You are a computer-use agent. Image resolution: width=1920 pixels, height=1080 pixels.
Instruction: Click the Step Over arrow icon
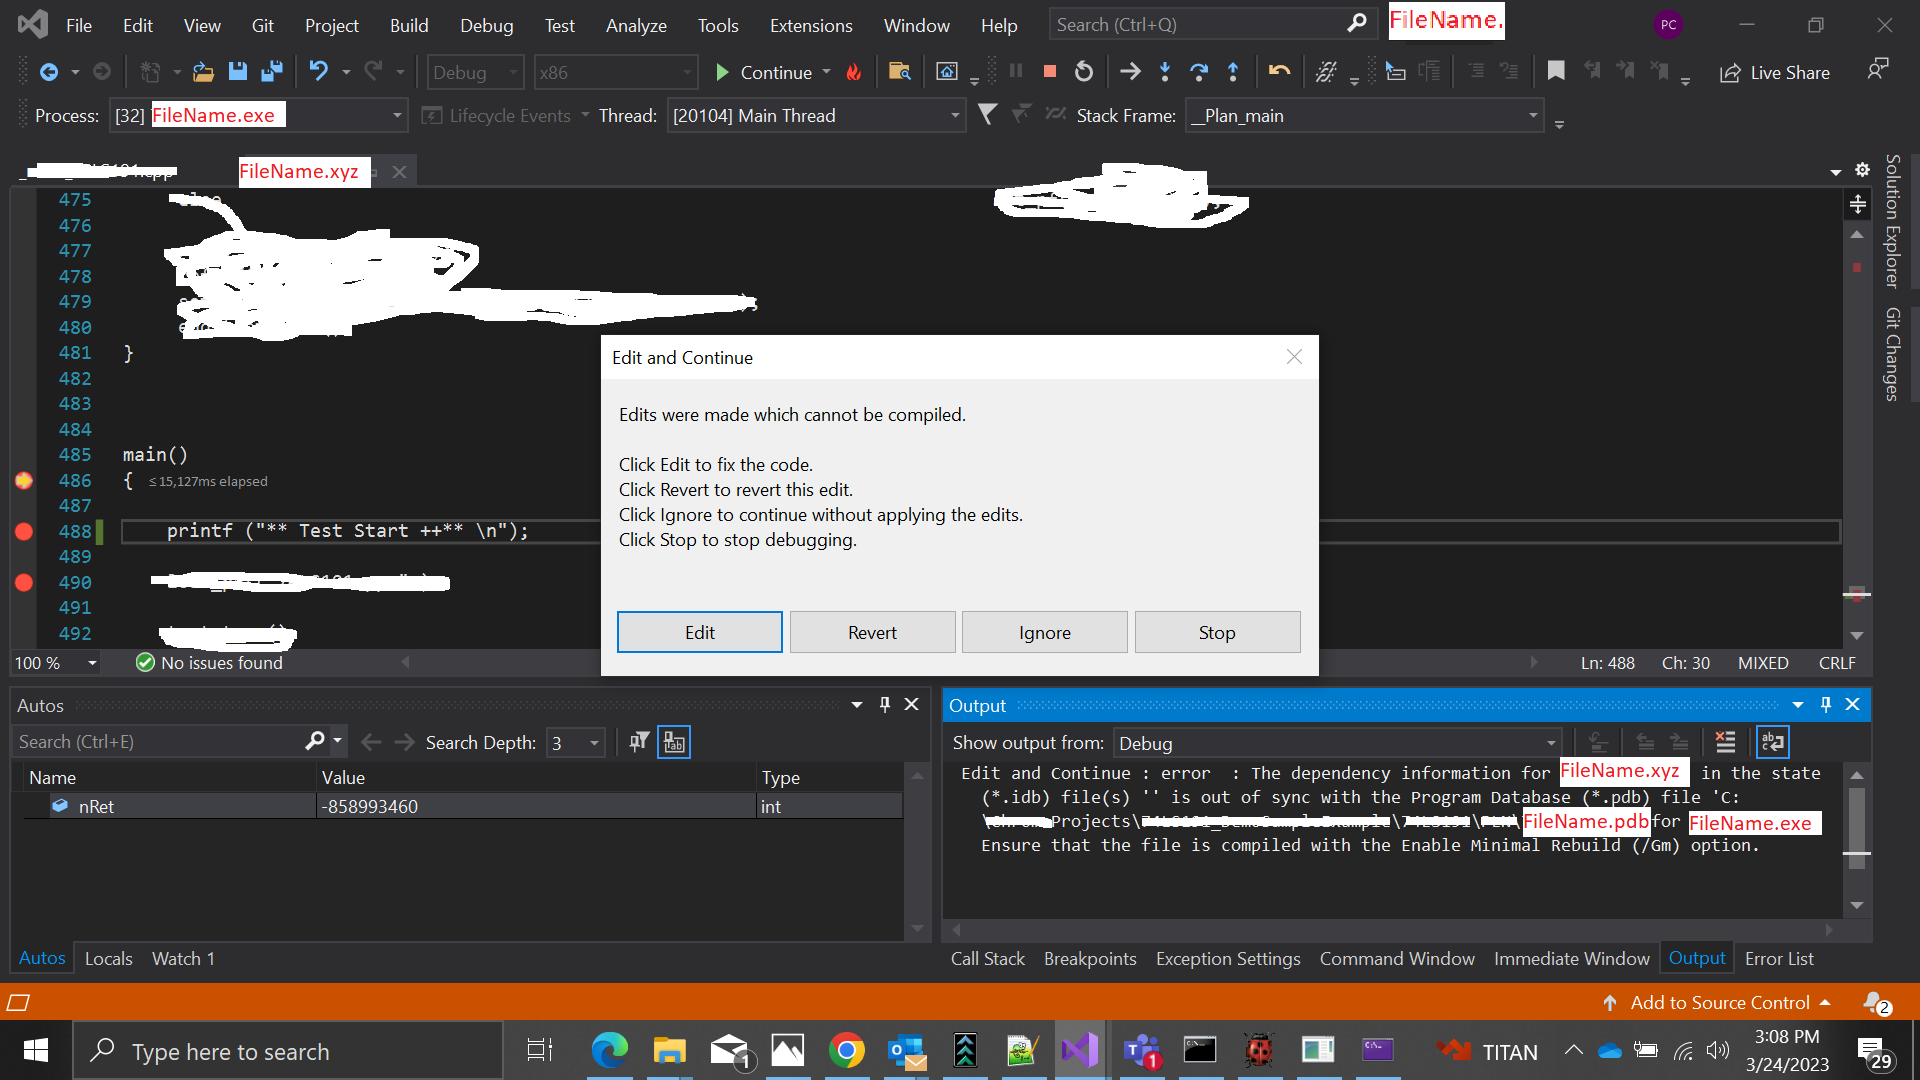(1198, 72)
